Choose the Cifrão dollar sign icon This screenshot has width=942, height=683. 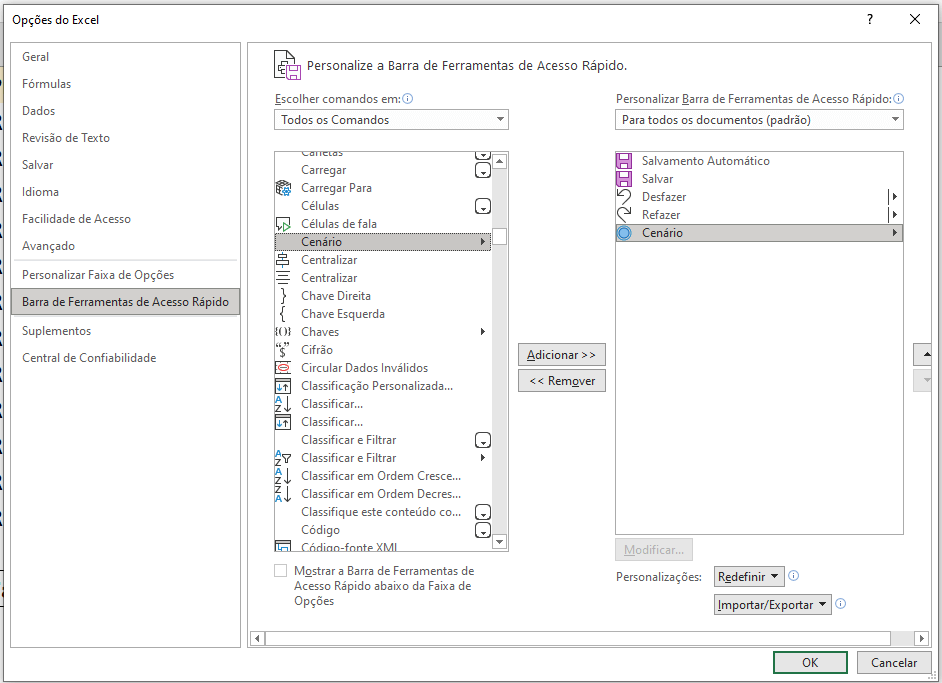tap(283, 350)
